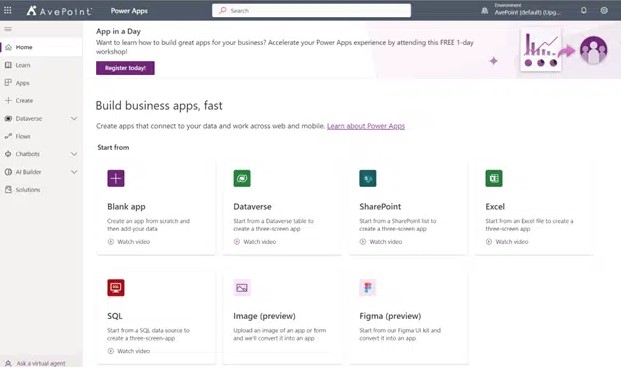Click the Apps grid icon in sidebar
The height and width of the screenshot is (368, 621).
pyautogui.click(x=8, y=83)
